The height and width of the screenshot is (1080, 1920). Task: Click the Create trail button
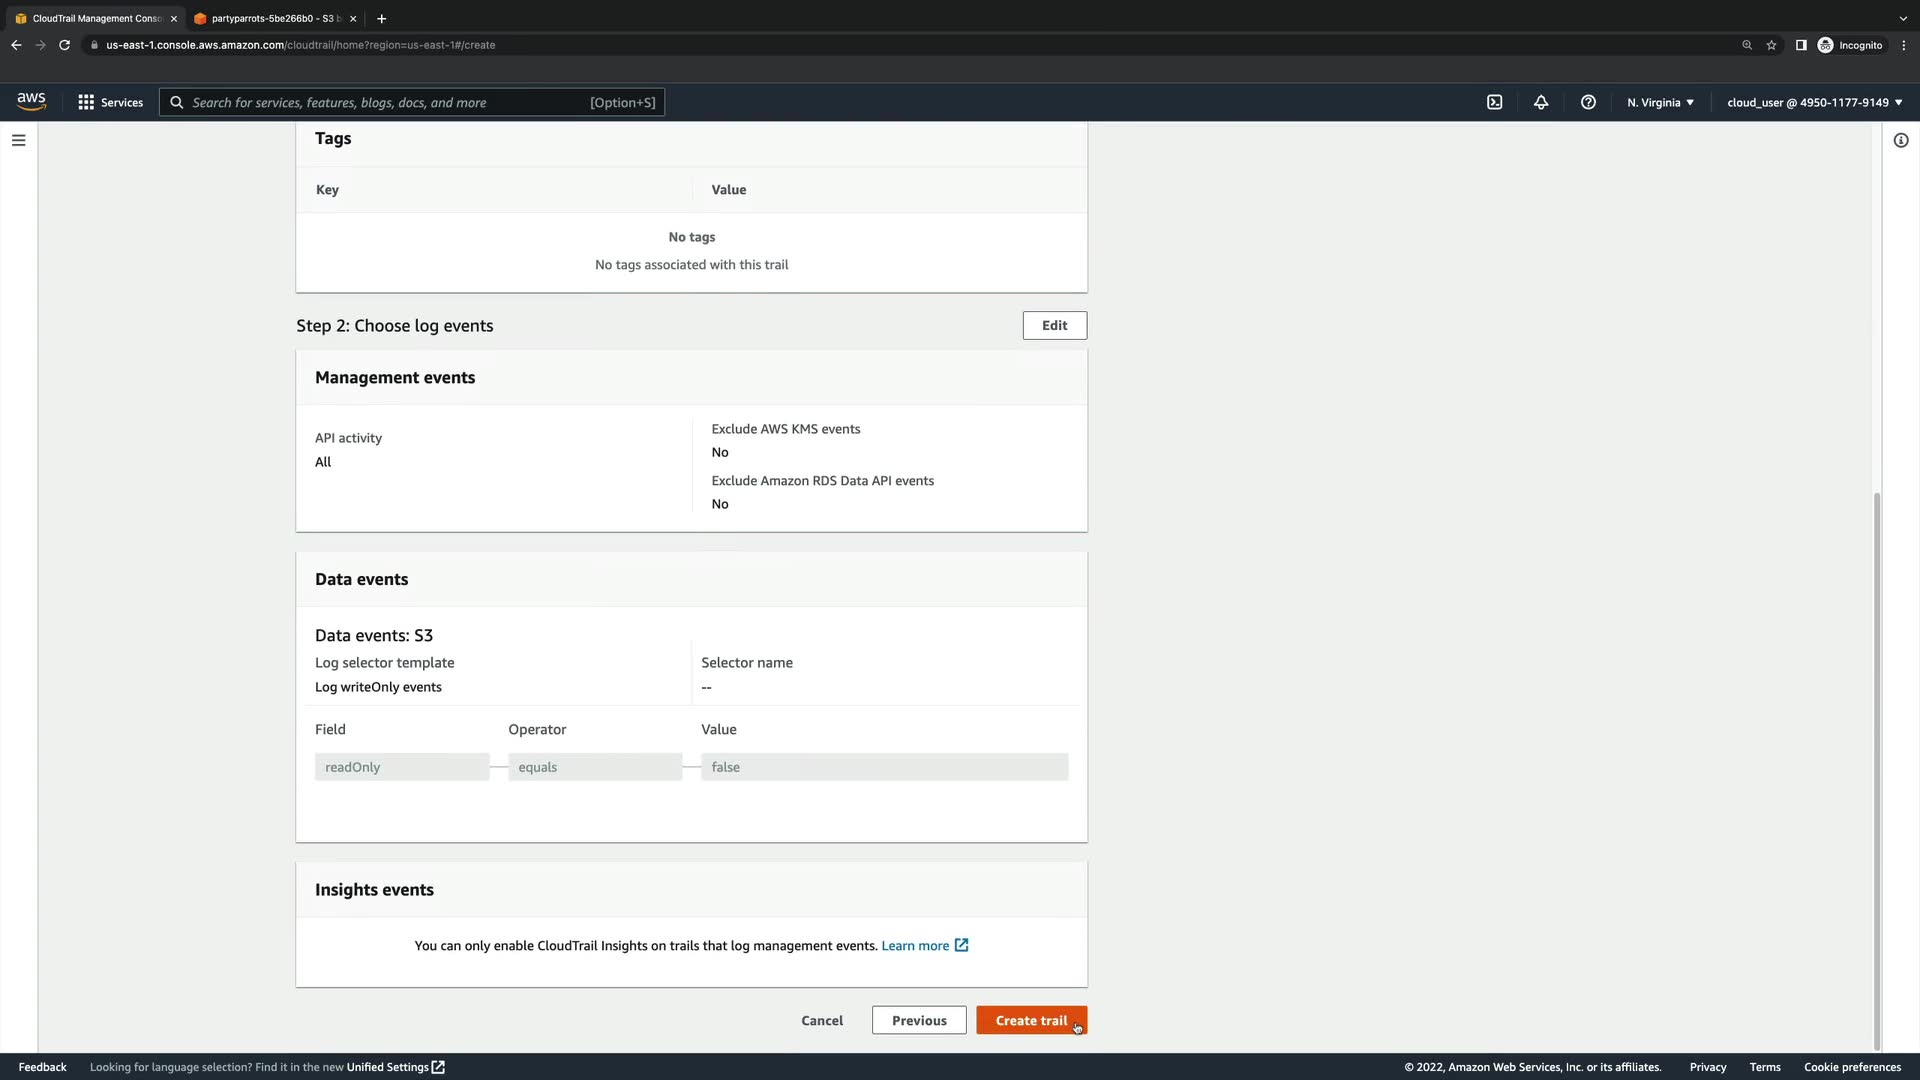[1031, 1020]
